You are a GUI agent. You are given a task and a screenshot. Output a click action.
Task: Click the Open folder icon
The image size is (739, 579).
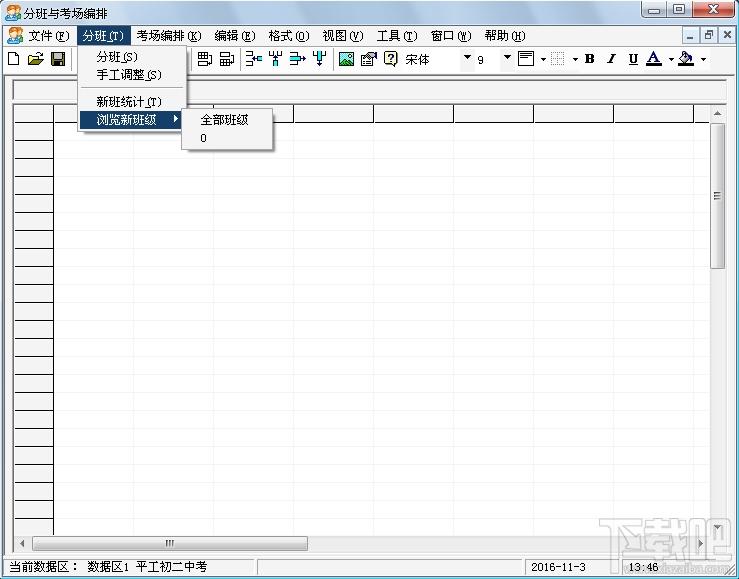click(35, 59)
